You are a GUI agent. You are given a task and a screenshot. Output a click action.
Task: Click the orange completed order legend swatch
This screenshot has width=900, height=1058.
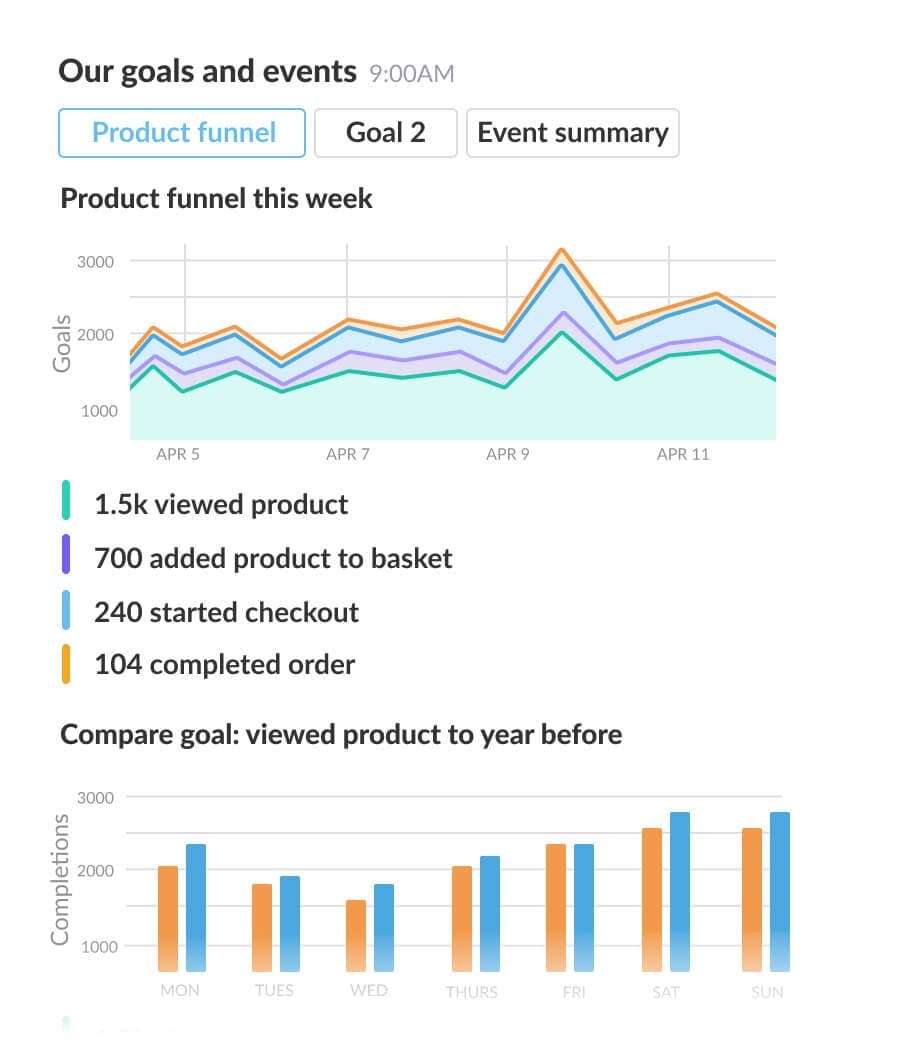click(x=65, y=664)
